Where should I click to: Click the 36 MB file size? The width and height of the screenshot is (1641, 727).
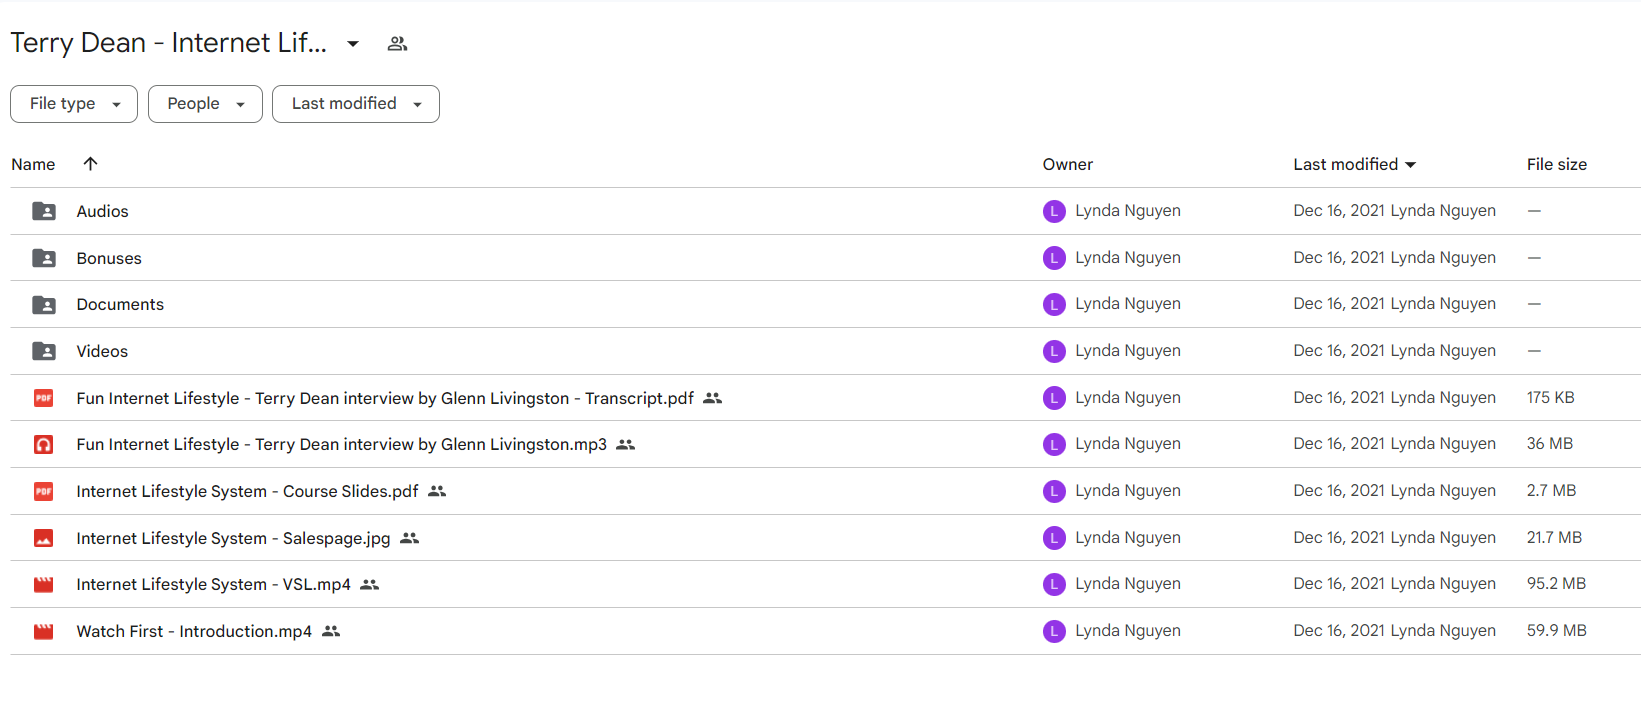(x=1549, y=443)
